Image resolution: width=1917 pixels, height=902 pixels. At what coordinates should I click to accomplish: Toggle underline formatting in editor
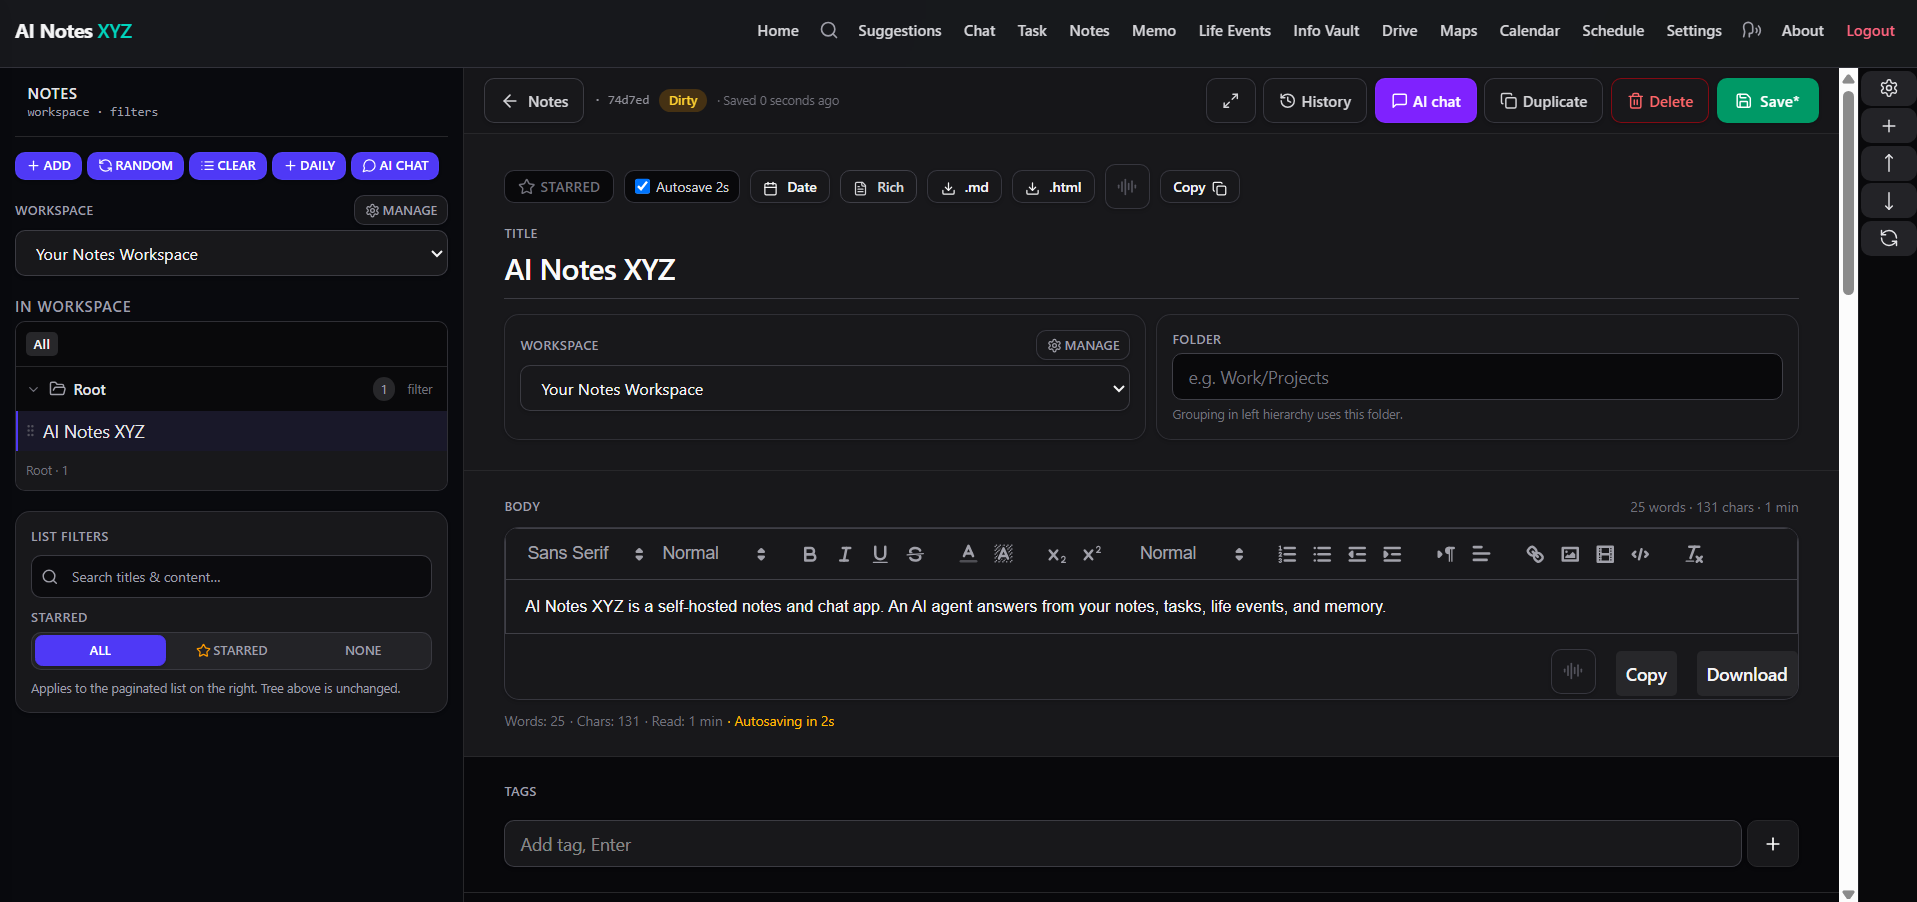pos(880,554)
